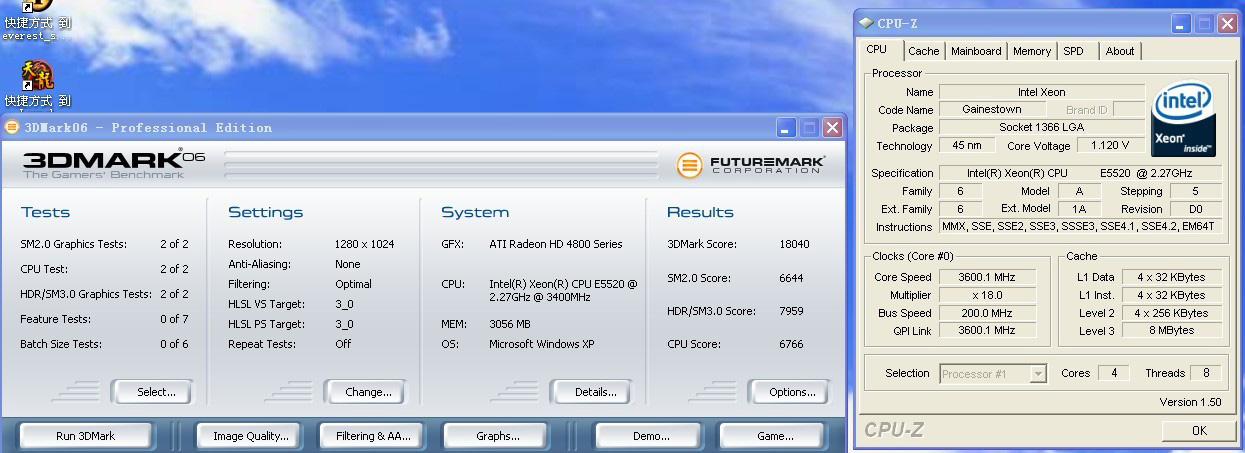
Task: Click the Details... button under System
Action: pos(592,392)
